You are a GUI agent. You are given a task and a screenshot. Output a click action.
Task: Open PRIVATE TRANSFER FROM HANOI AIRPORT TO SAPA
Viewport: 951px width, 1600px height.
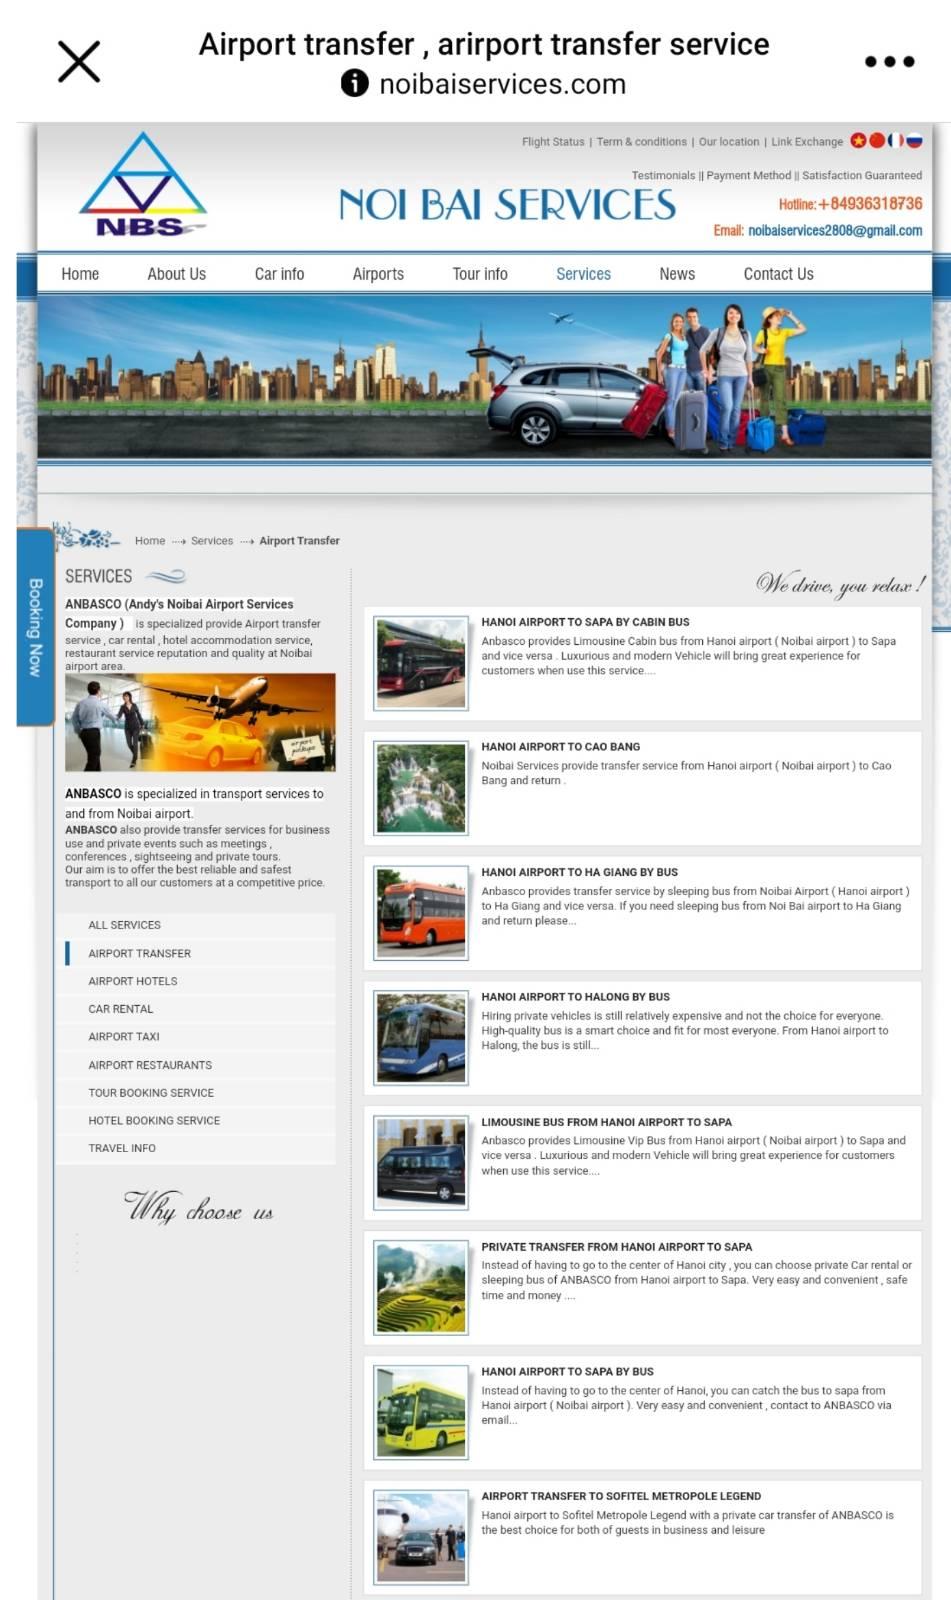point(616,1247)
